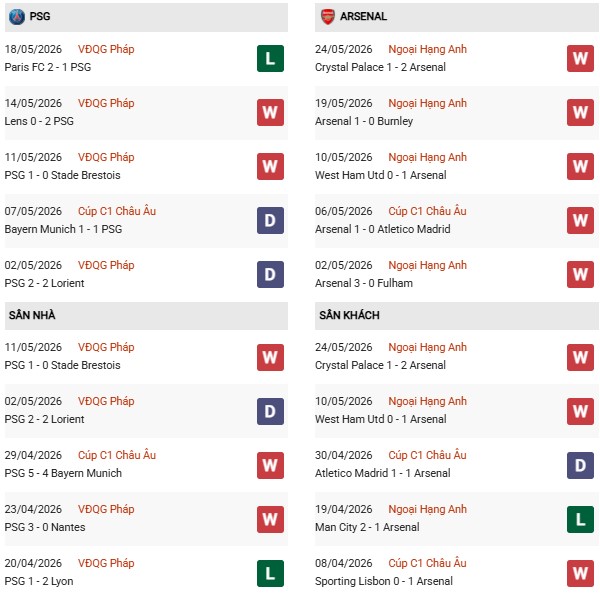Click the L badge for PSG 1-2 Lyon
Viewport: 600px width, 594px height.
click(x=270, y=573)
